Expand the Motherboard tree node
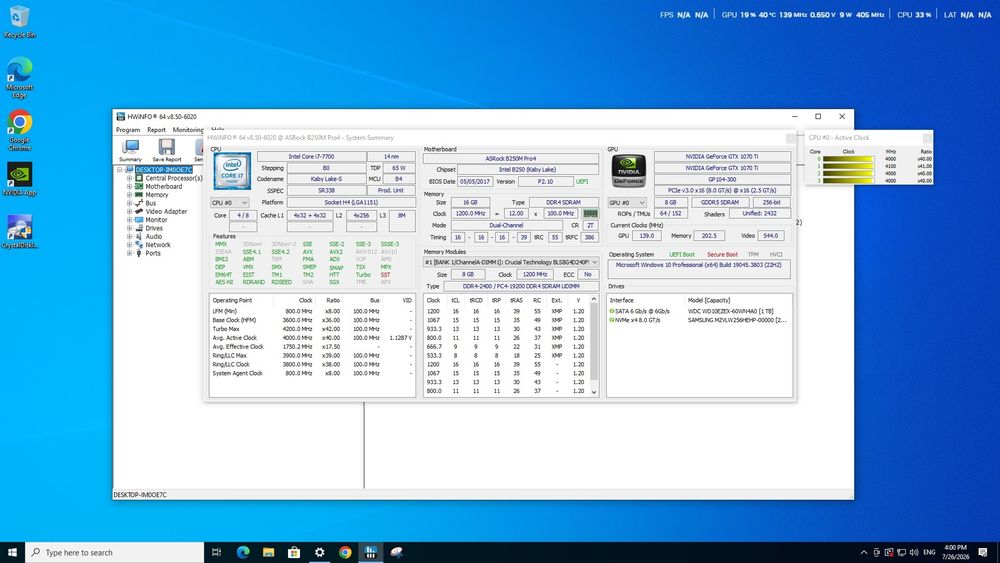The image size is (1000, 563). (x=129, y=186)
